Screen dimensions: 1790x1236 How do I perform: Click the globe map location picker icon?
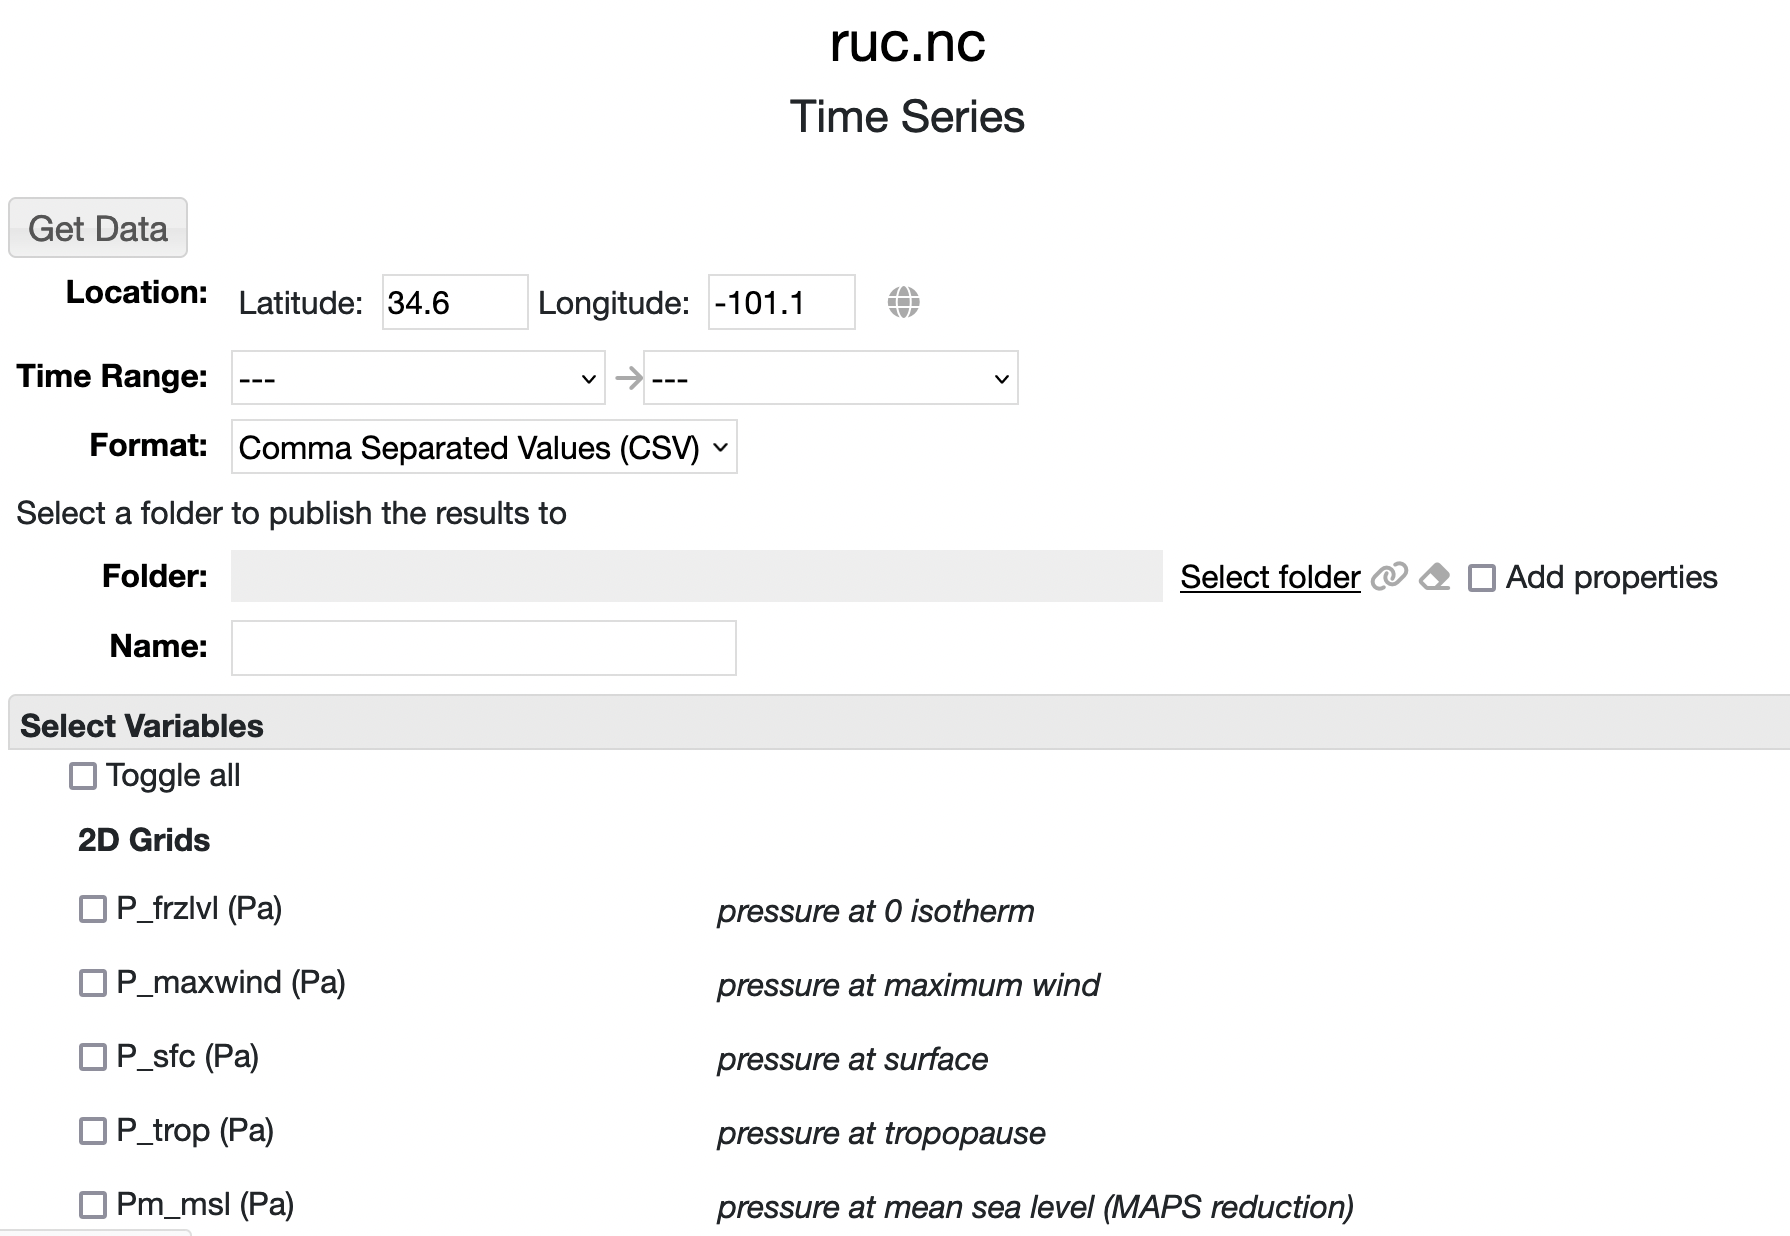(903, 302)
